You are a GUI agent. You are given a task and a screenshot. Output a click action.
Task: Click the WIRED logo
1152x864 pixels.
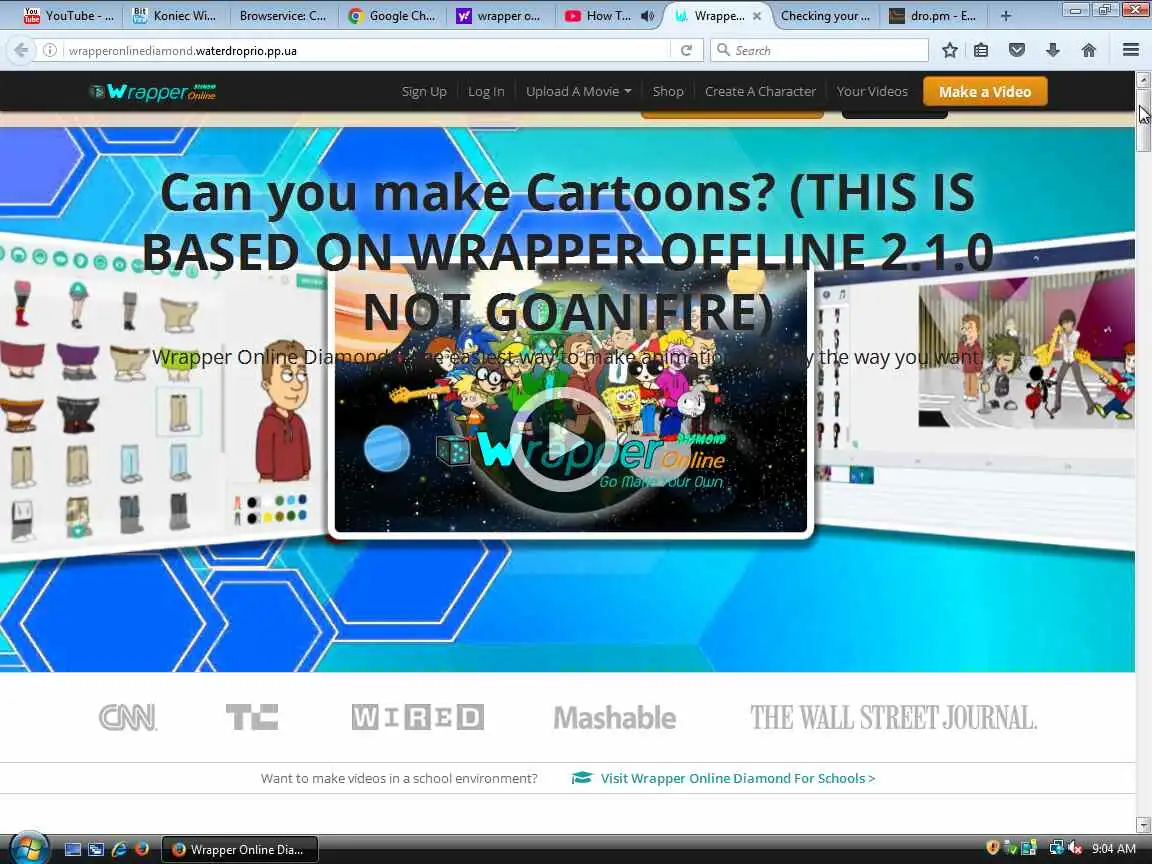pos(417,717)
